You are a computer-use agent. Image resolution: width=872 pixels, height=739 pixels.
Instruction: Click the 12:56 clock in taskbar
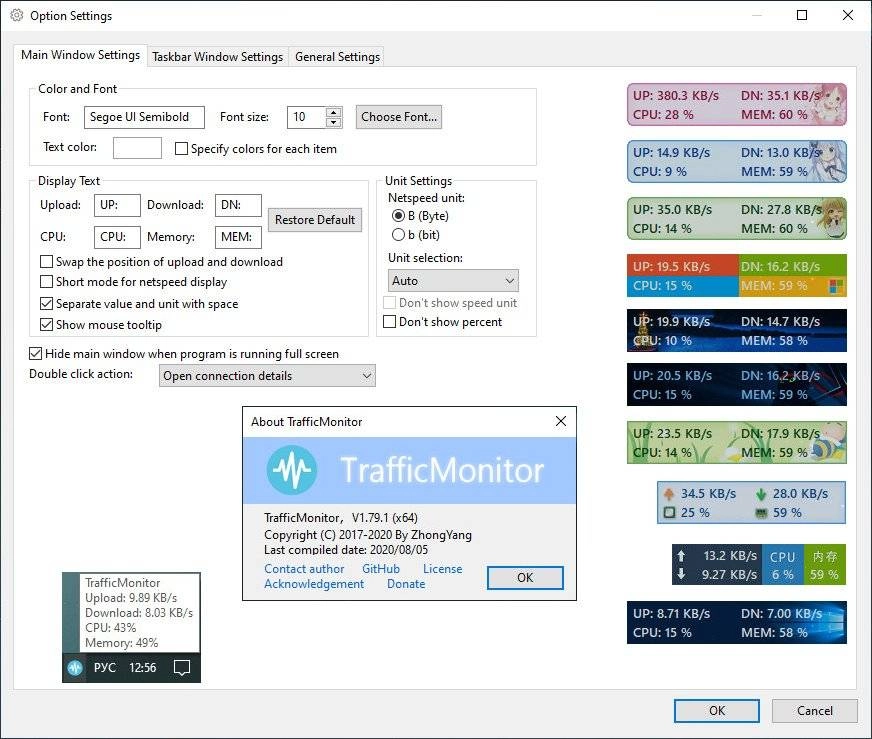[x=142, y=667]
